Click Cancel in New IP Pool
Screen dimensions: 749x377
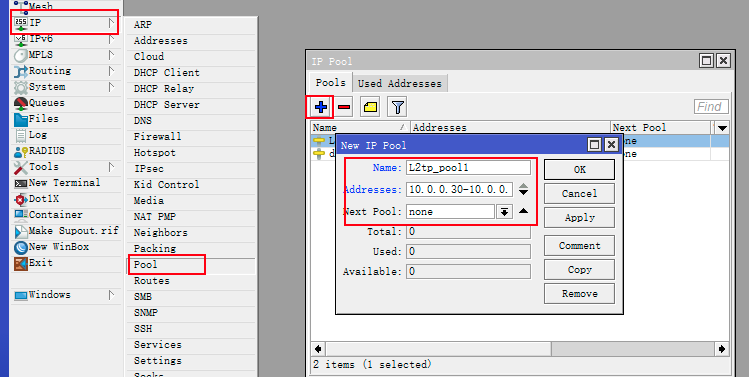(579, 194)
